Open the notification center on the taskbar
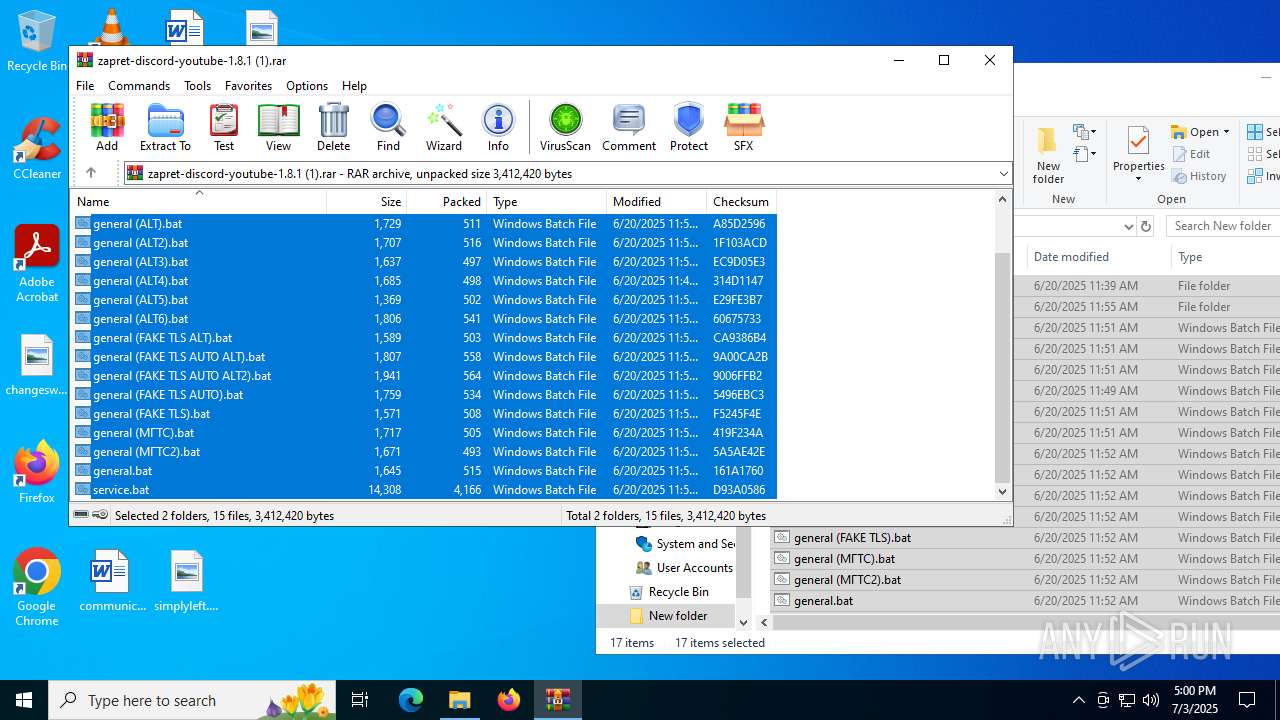The height and width of the screenshot is (720, 1280). pos(1247,700)
